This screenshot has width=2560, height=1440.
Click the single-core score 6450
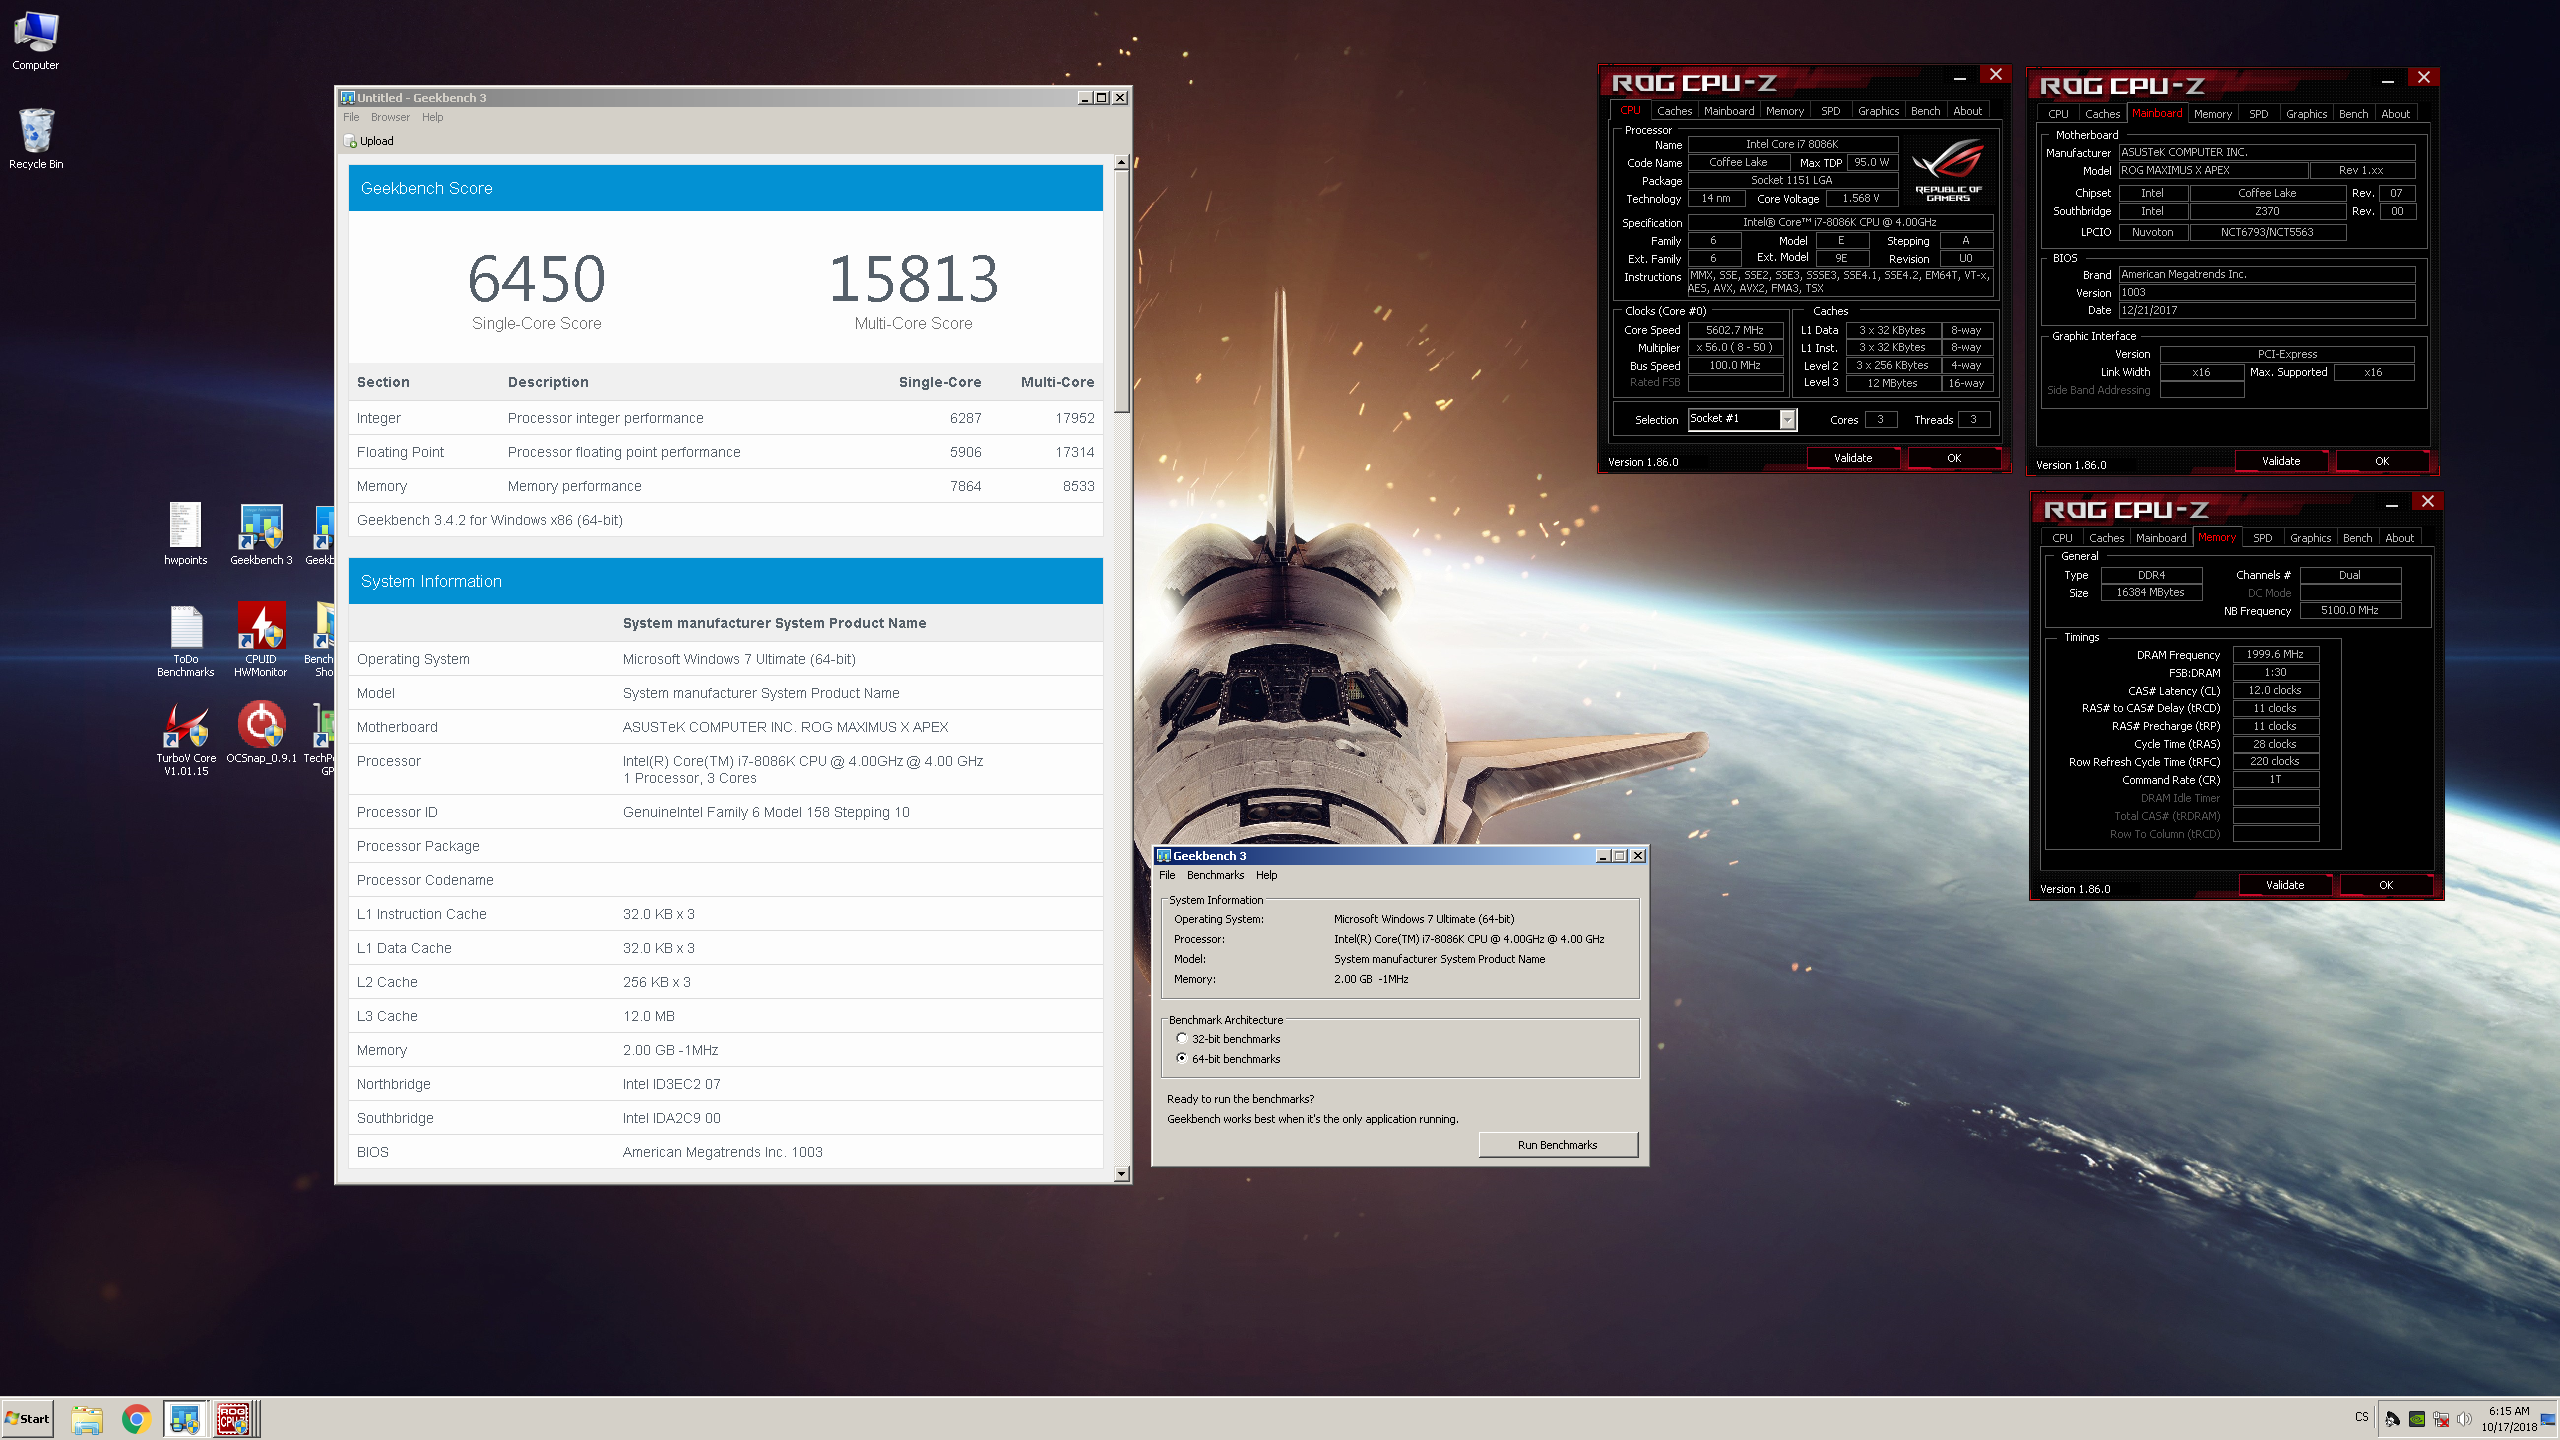click(536, 279)
